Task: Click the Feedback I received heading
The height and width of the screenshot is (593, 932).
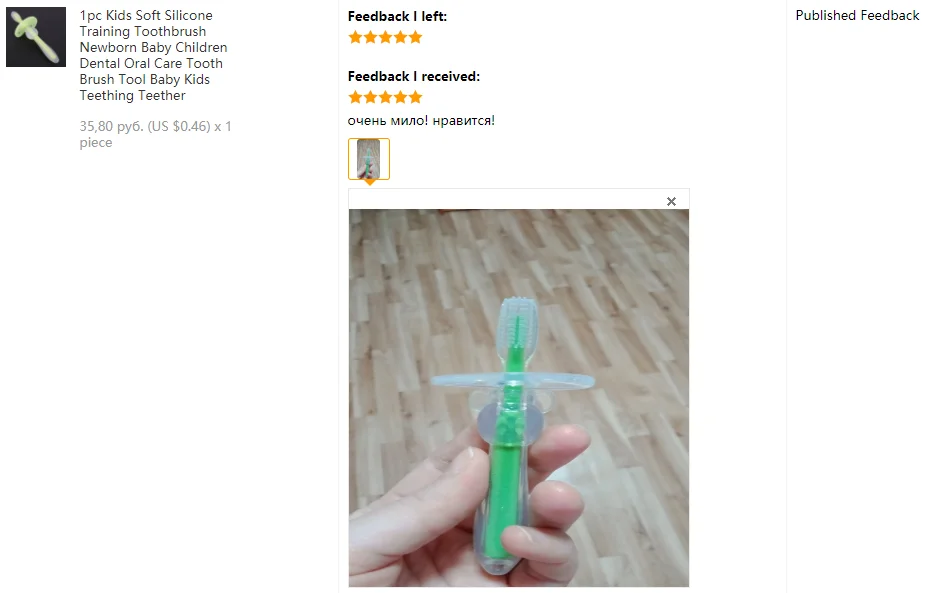Action: [x=414, y=76]
